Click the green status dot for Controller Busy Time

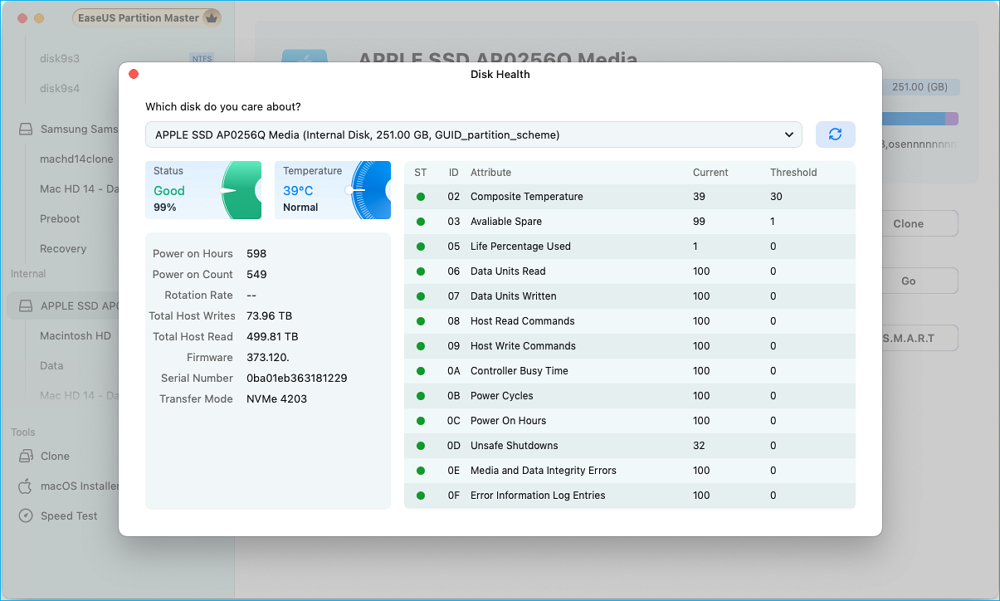421,371
